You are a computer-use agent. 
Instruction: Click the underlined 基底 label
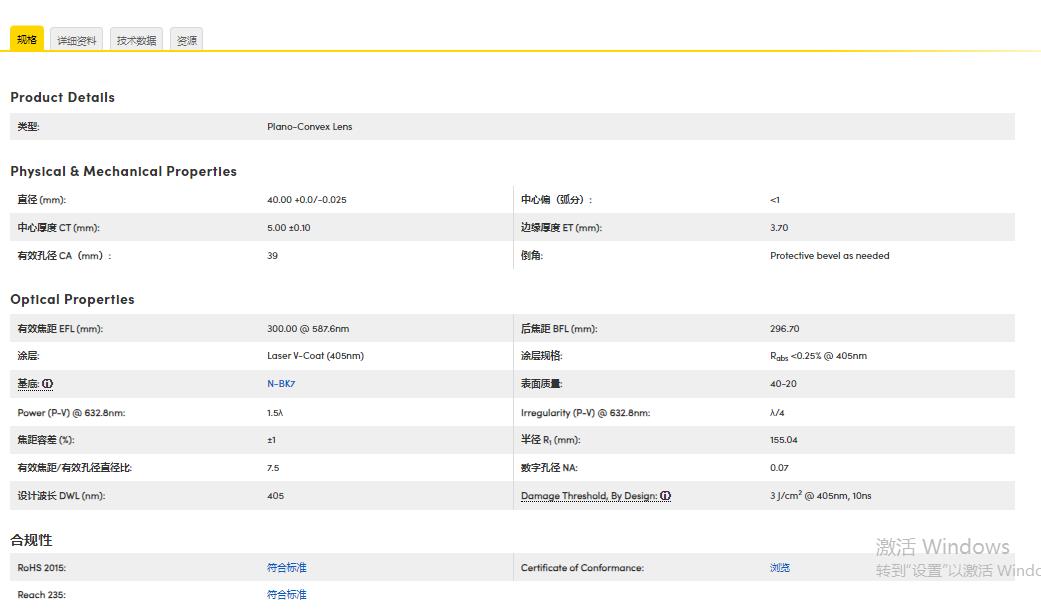click(x=28, y=383)
